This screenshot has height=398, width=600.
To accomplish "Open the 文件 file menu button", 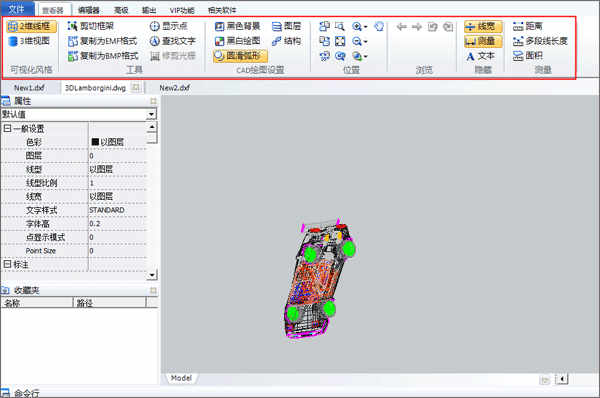I will 17,9.
